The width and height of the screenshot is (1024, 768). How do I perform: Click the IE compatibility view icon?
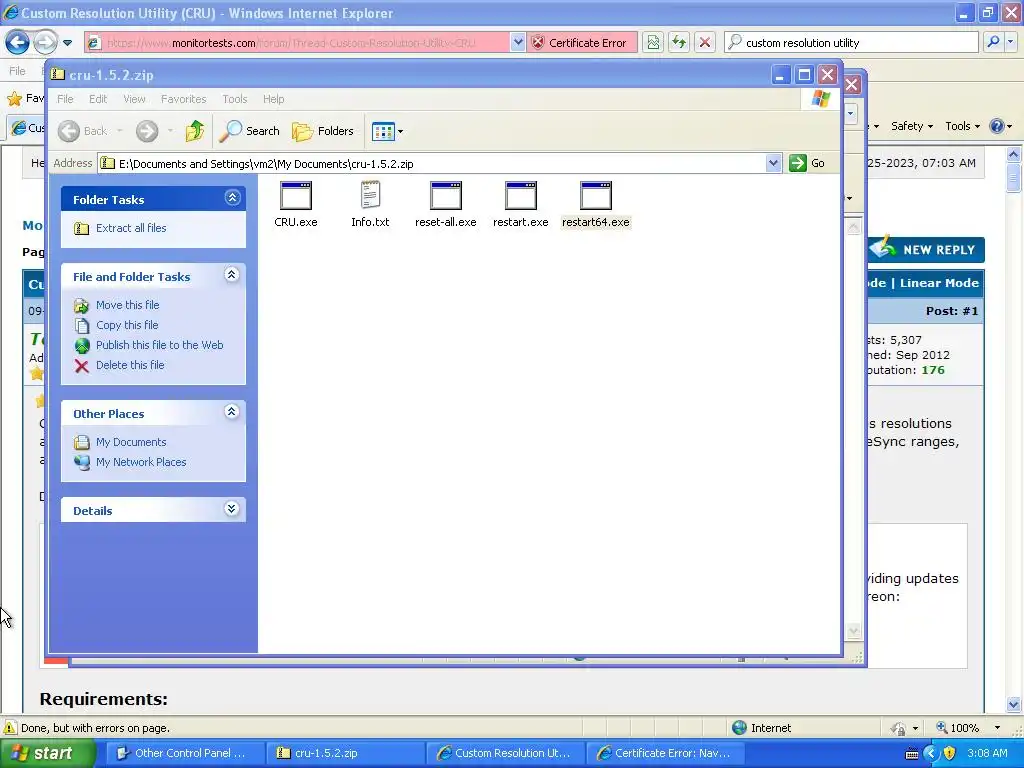click(653, 42)
